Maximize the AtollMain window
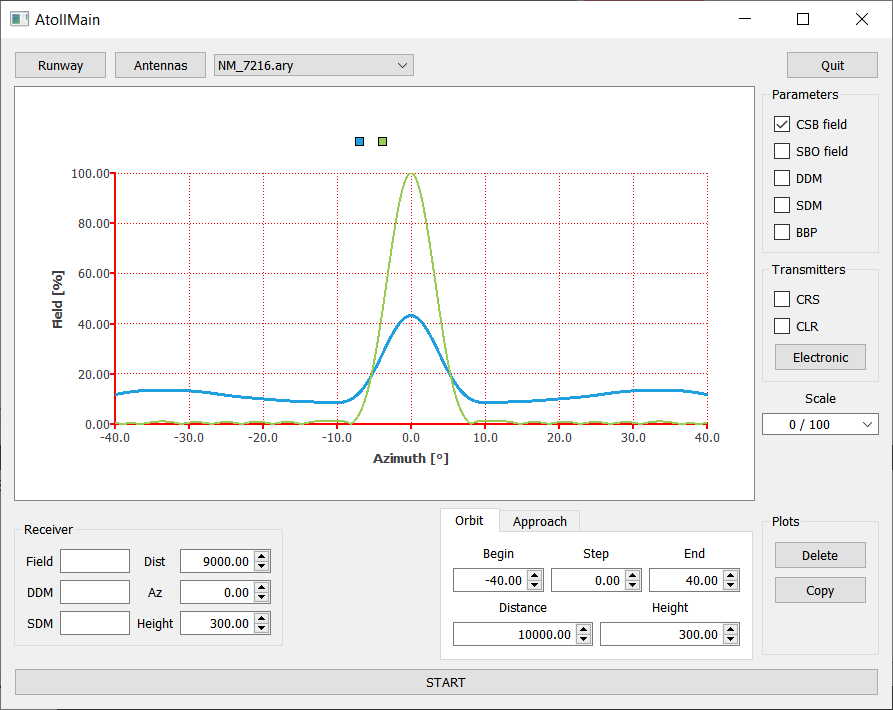 click(x=802, y=19)
